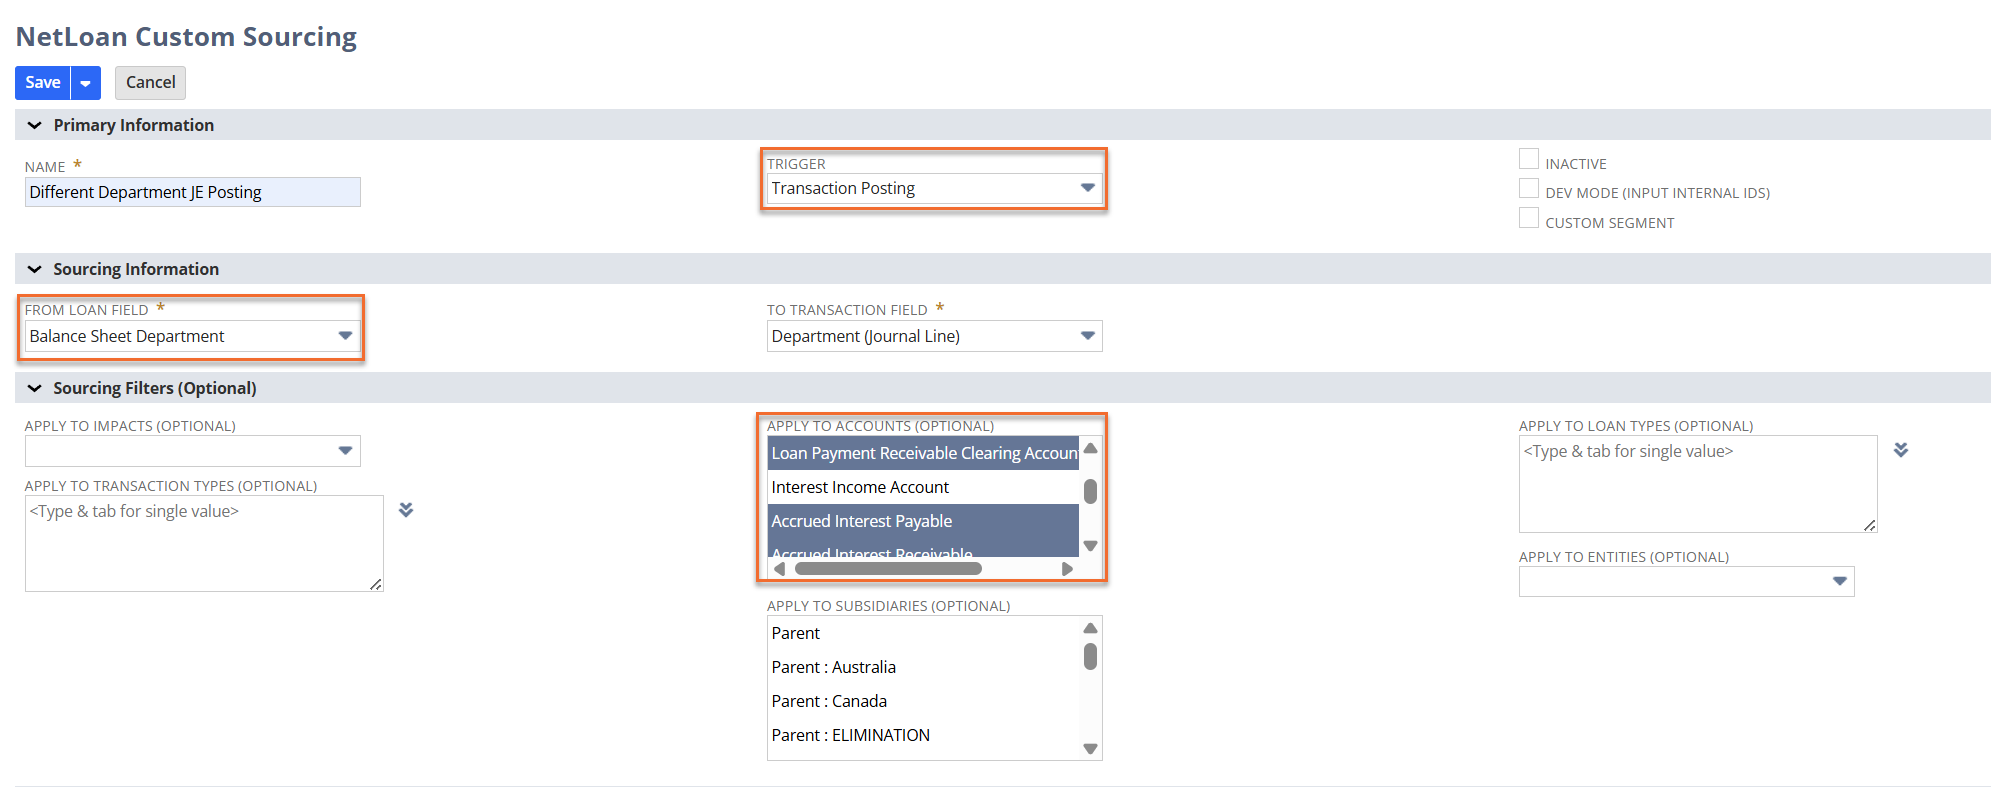Image resolution: width=1991 pixels, height=787 pixels.
Task: Click the Cancel button
Action: pyautogui.click(x=150, y=83)
